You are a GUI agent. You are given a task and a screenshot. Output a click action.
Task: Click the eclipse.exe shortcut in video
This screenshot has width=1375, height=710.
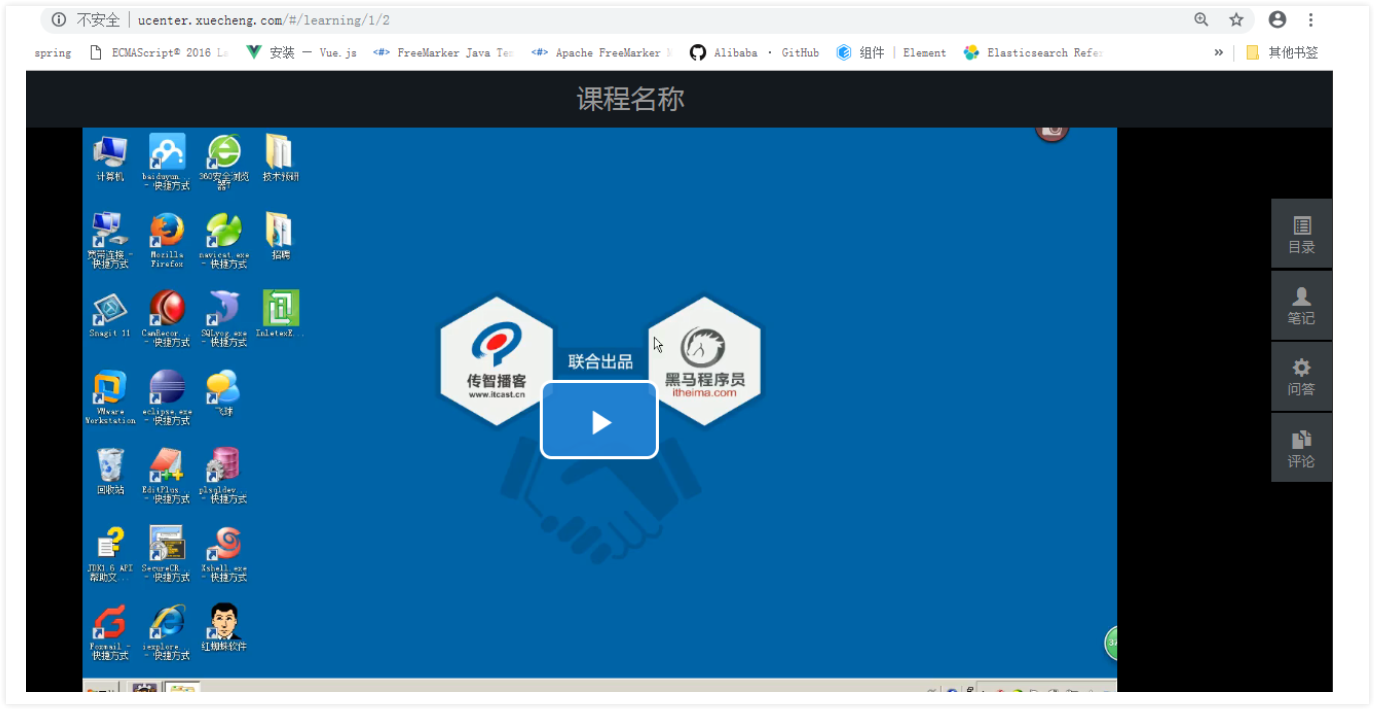coord(166,397)
